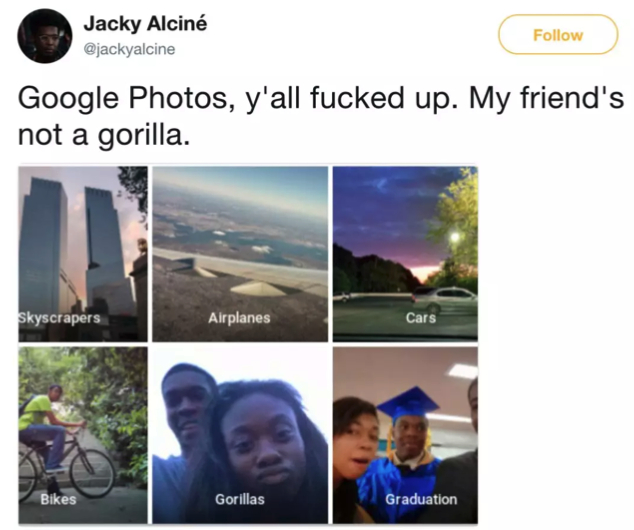The width and height of the screenshot is (634, 530).
Task: Open the Jacky Alciné display name link
Action: point(145,23)
